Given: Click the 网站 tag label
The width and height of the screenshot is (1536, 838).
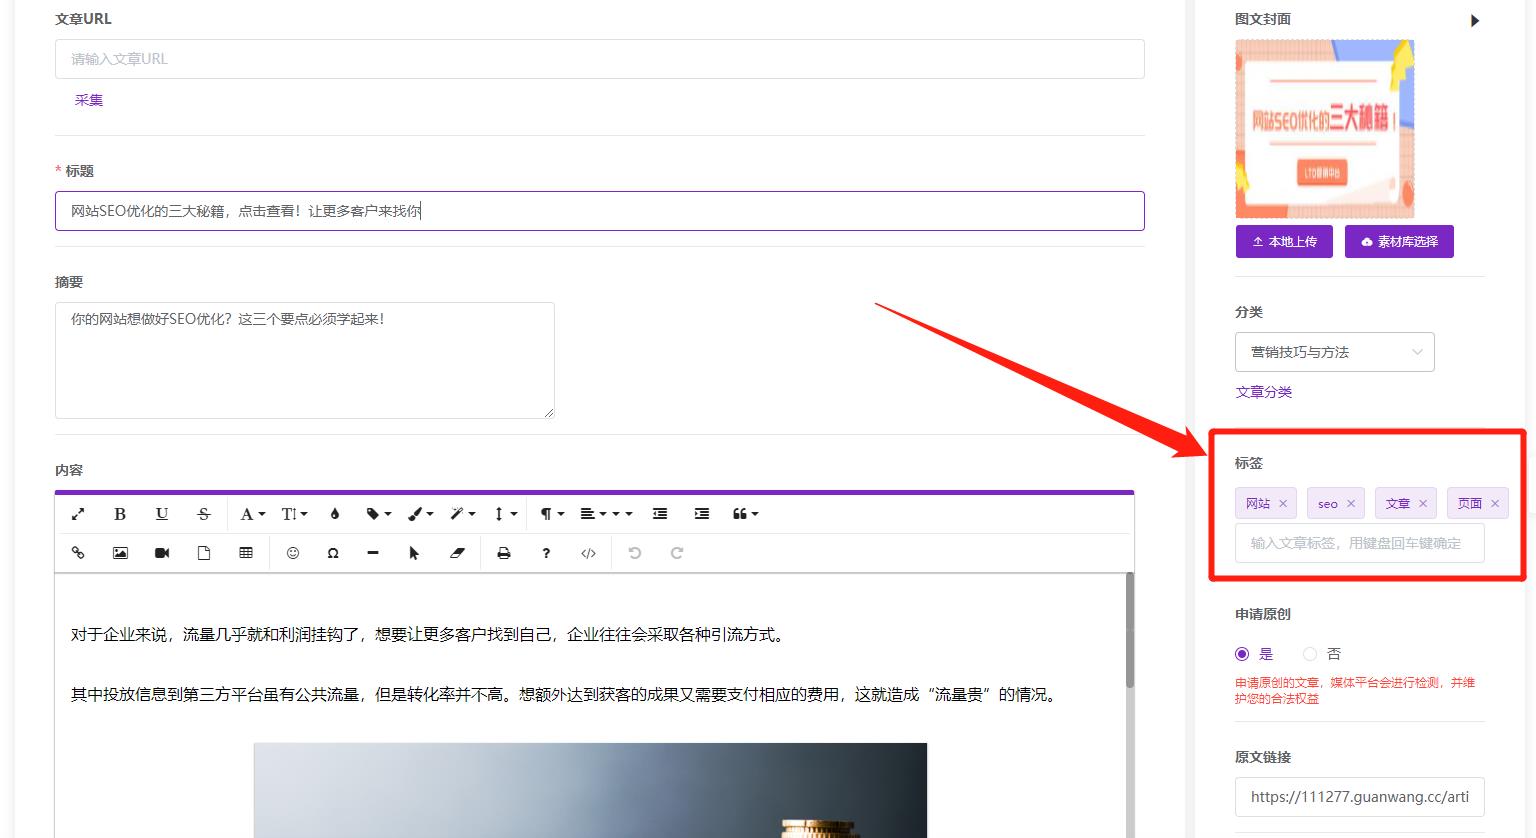Looking at the screenshot, I should [x=1257, y=503].
